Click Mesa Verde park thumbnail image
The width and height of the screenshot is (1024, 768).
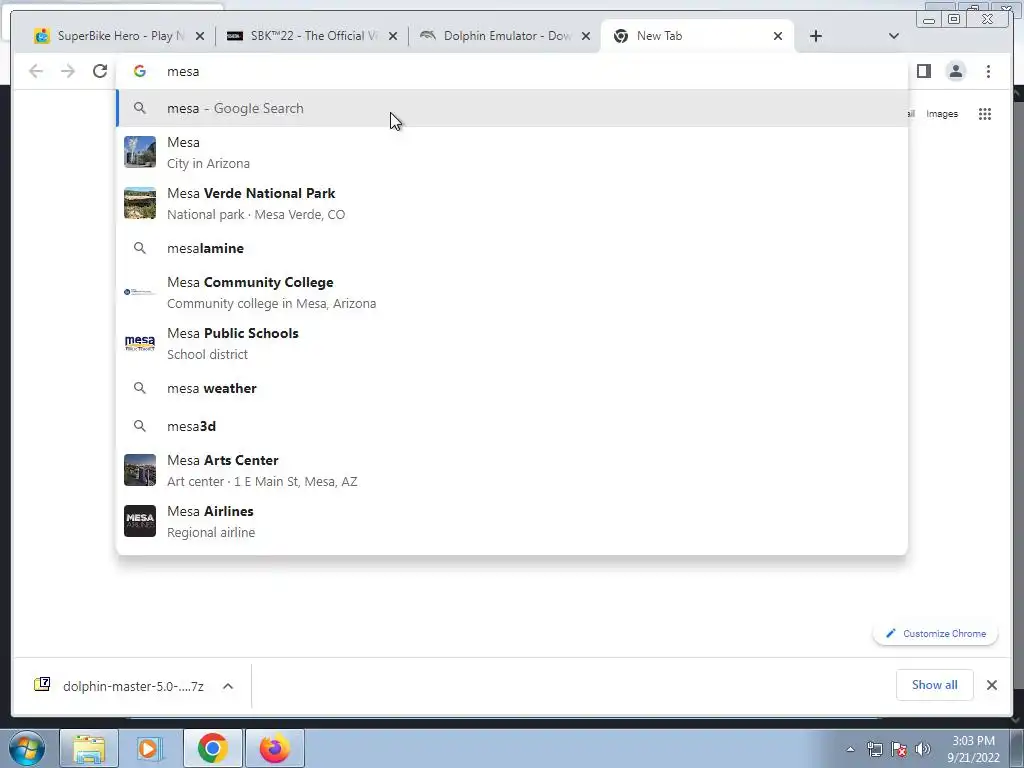click(140, 203)
